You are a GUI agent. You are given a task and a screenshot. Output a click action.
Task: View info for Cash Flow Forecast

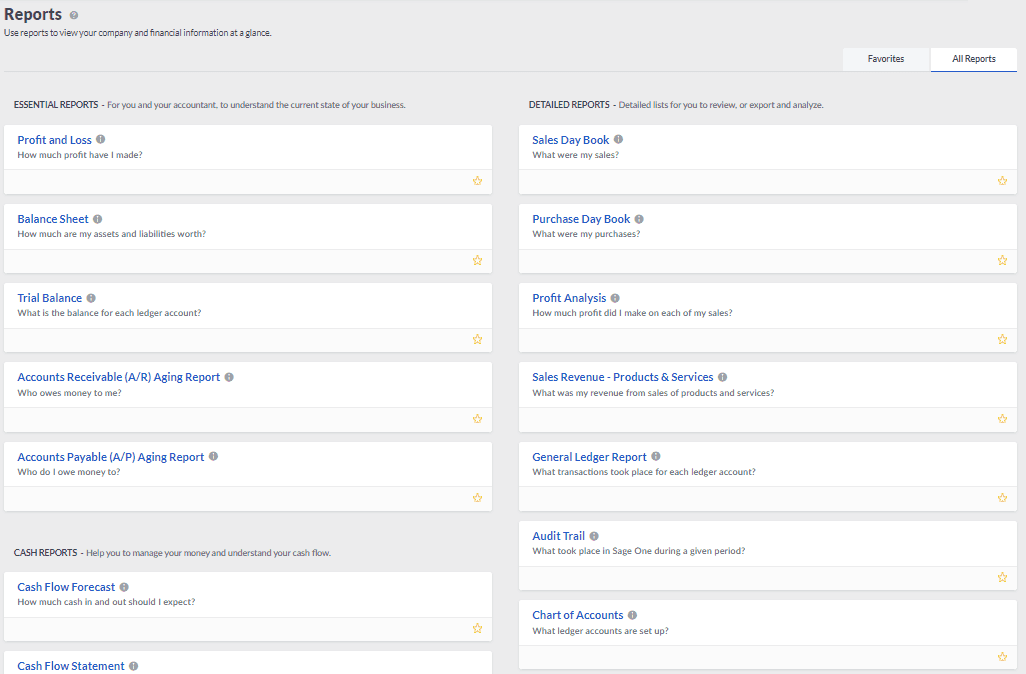[x=123, y=586]
